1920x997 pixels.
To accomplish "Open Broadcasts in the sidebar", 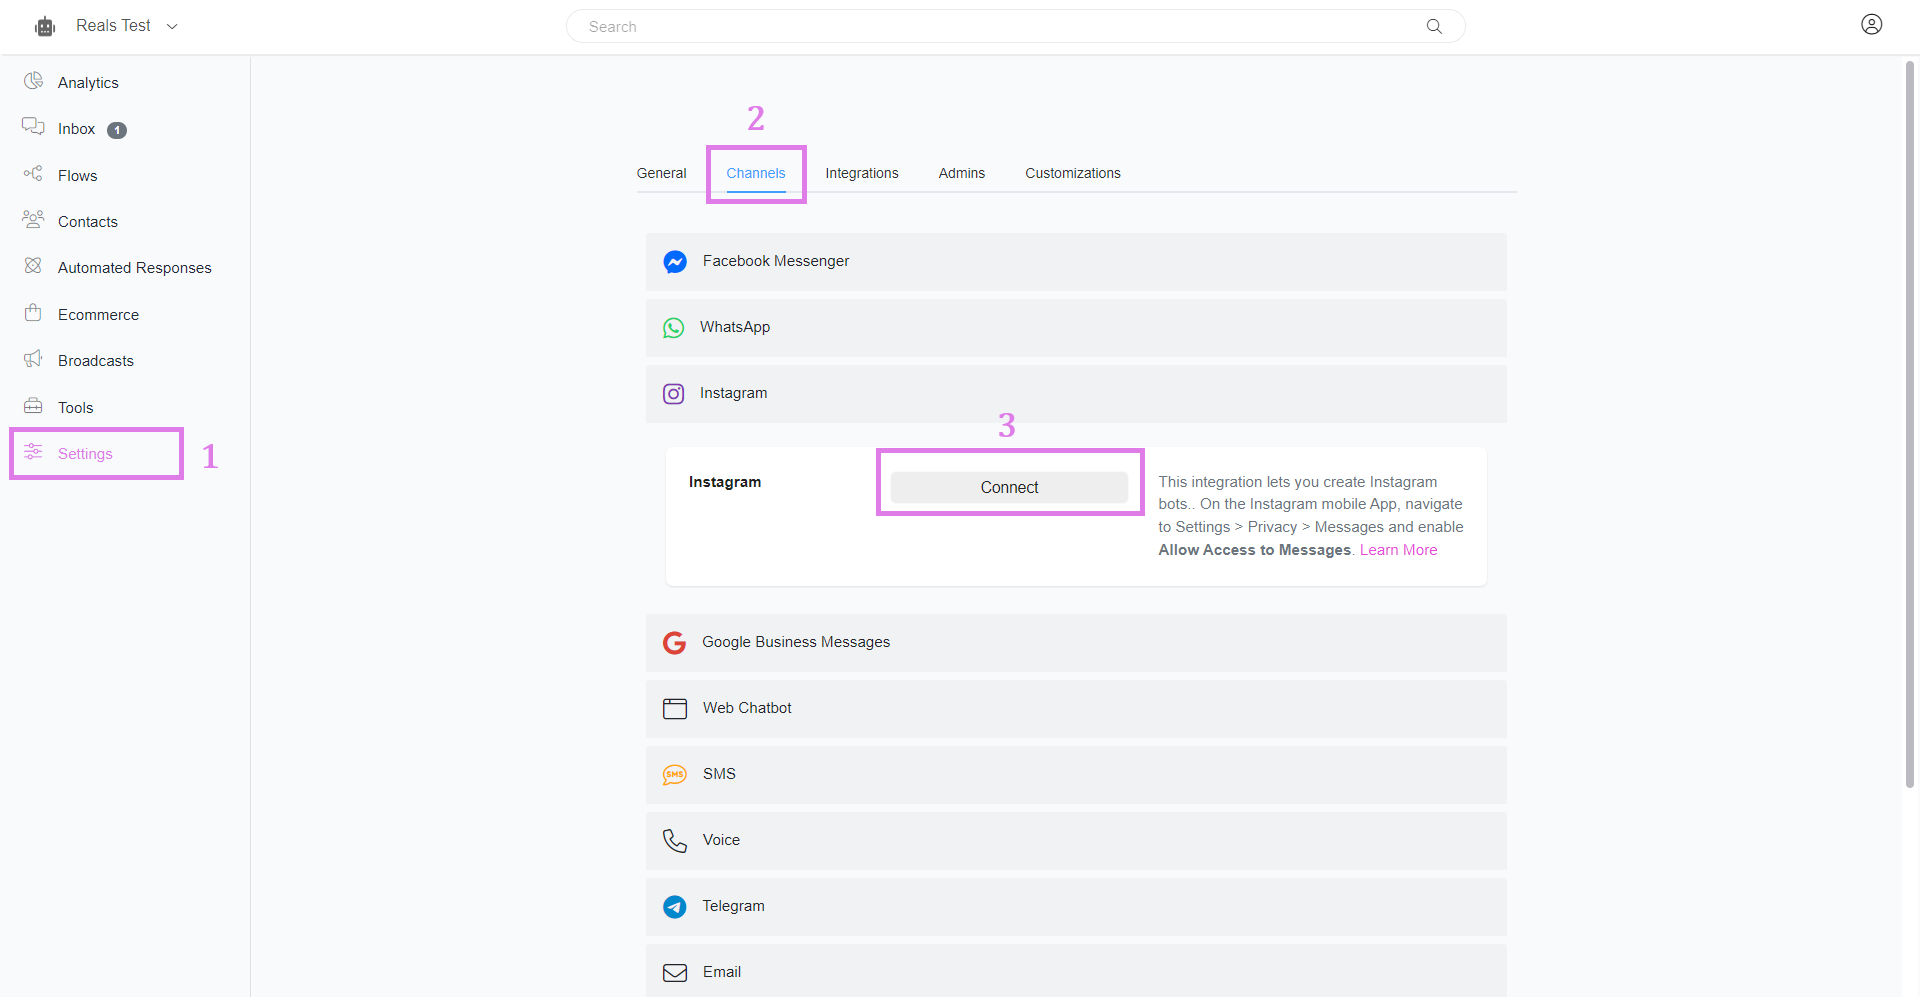I will [95, 361].
